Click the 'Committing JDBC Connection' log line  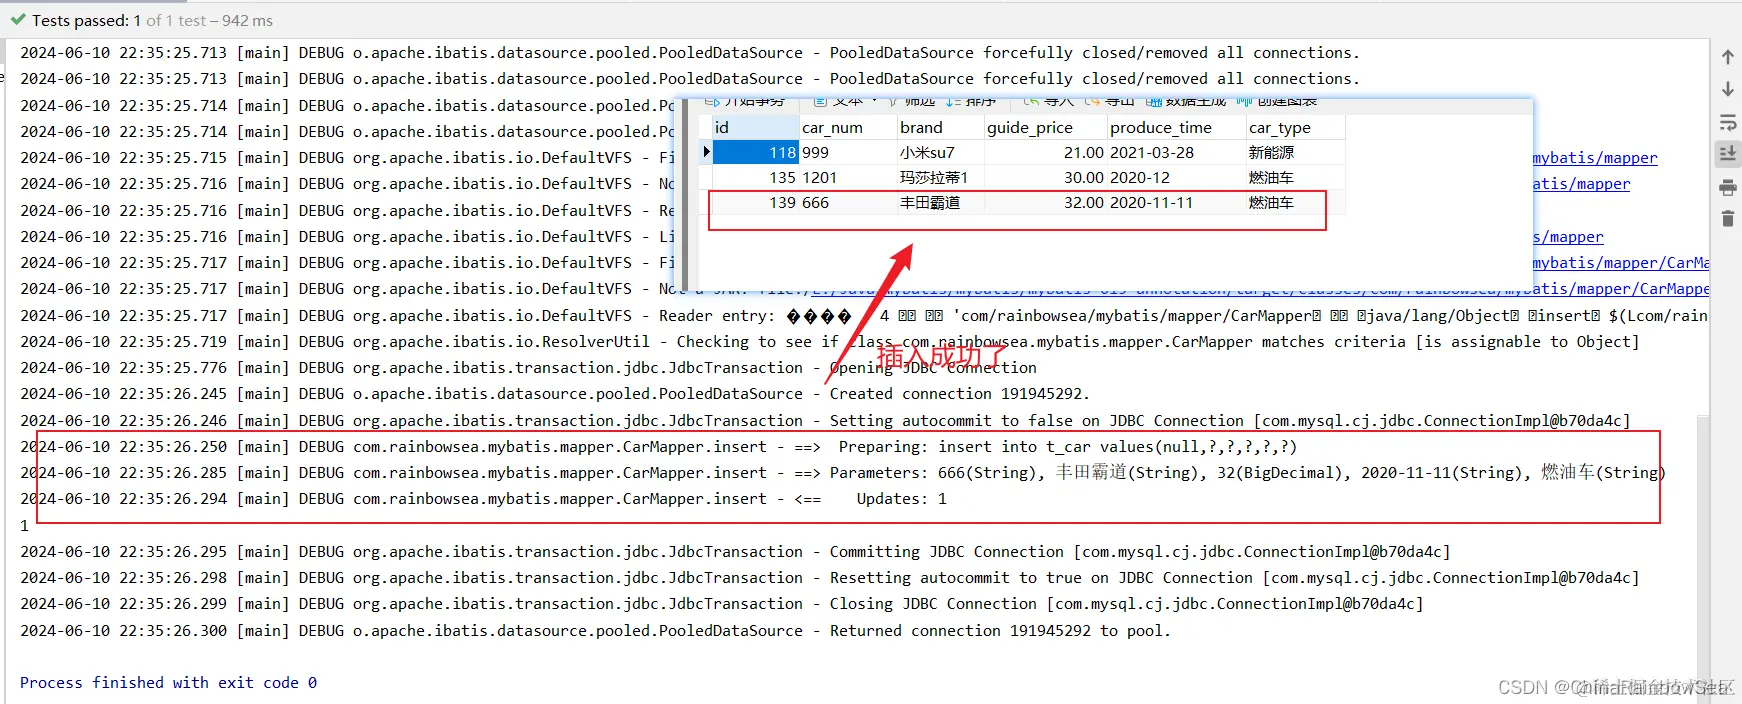tap(735, 552)
